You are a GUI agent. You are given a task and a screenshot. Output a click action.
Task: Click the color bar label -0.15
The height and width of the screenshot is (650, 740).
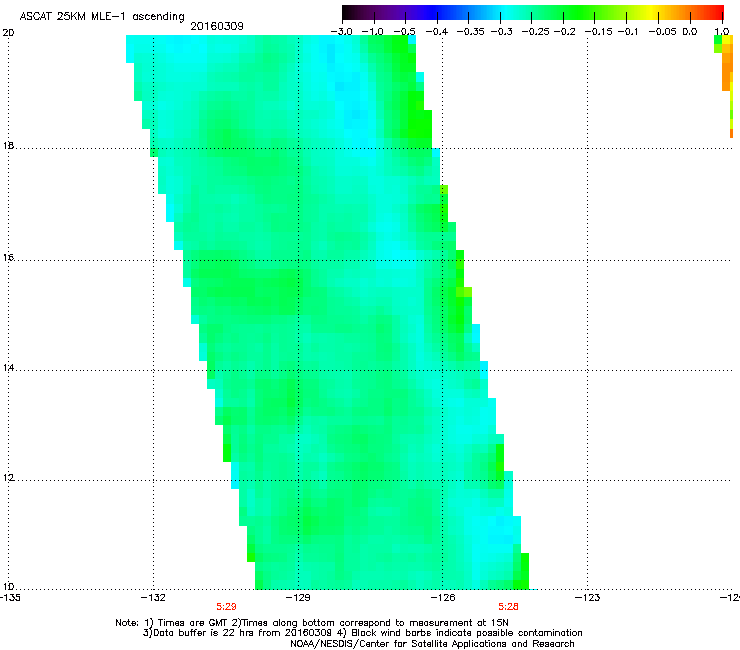point(598,32)
